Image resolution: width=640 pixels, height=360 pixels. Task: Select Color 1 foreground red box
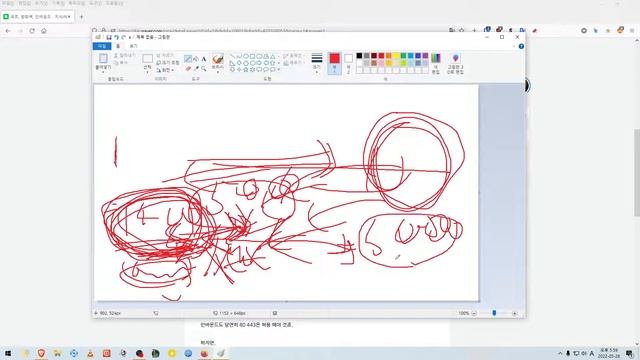click(x=334, y=63)
